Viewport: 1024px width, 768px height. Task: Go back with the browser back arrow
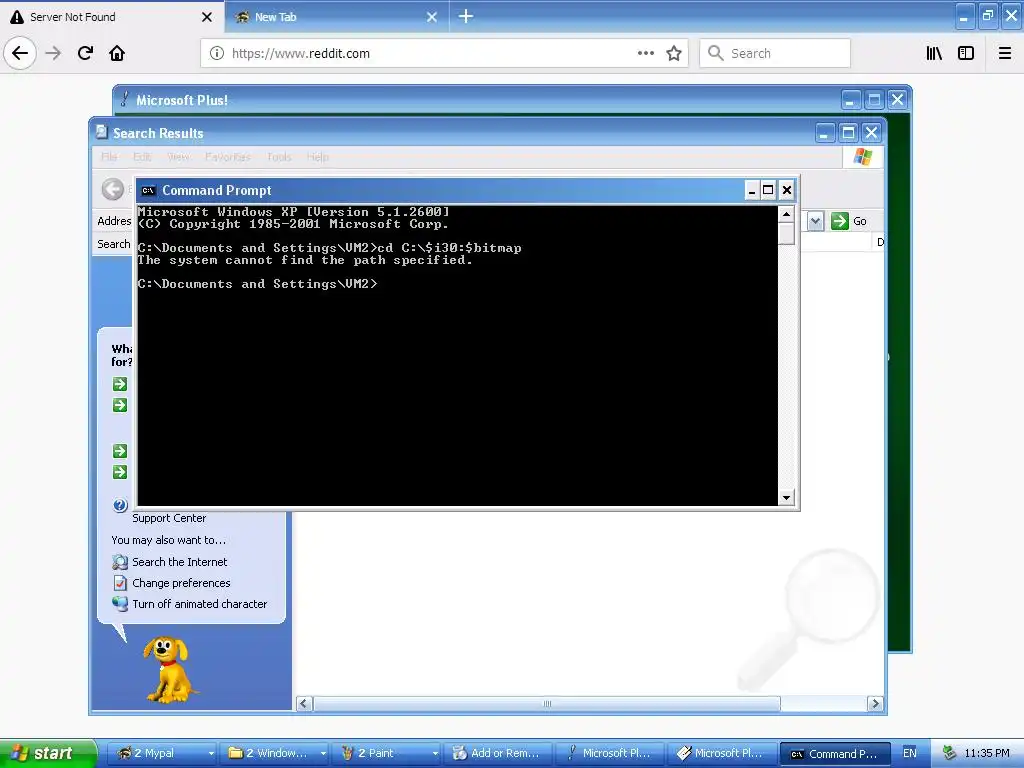(20, 53)
